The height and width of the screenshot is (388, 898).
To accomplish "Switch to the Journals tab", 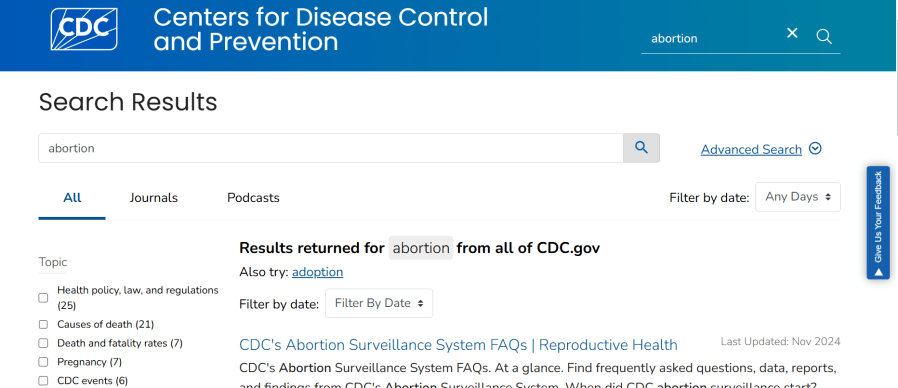I will pos(153,198).
